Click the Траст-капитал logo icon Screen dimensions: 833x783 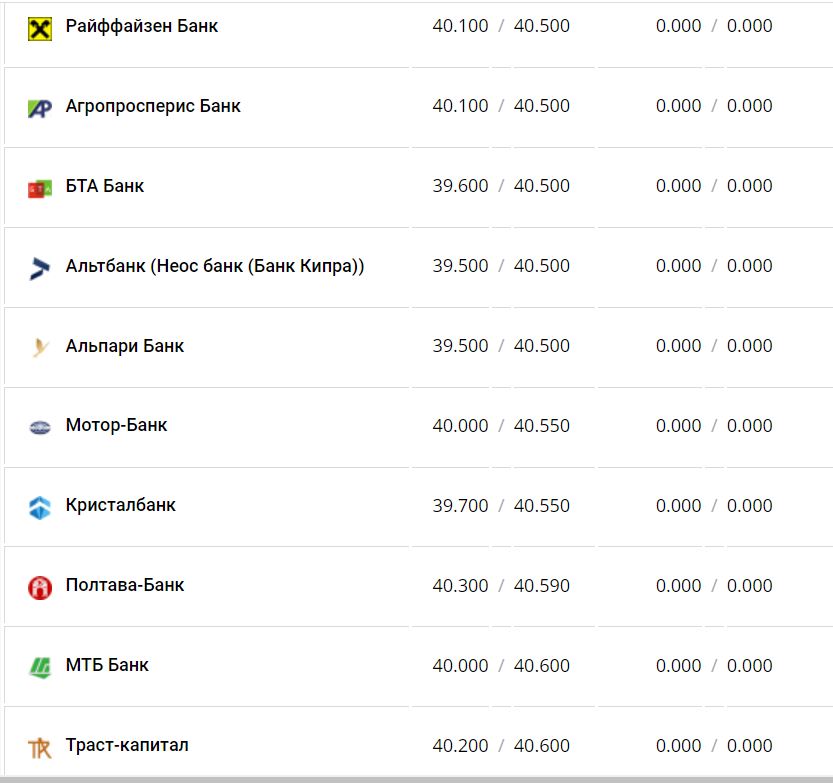click(x=39, y=748)
